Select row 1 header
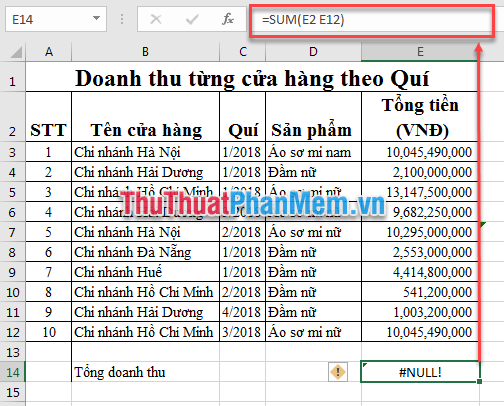This screenshot has height=406, width=504. pyautogui.click(x=13, y=77)
